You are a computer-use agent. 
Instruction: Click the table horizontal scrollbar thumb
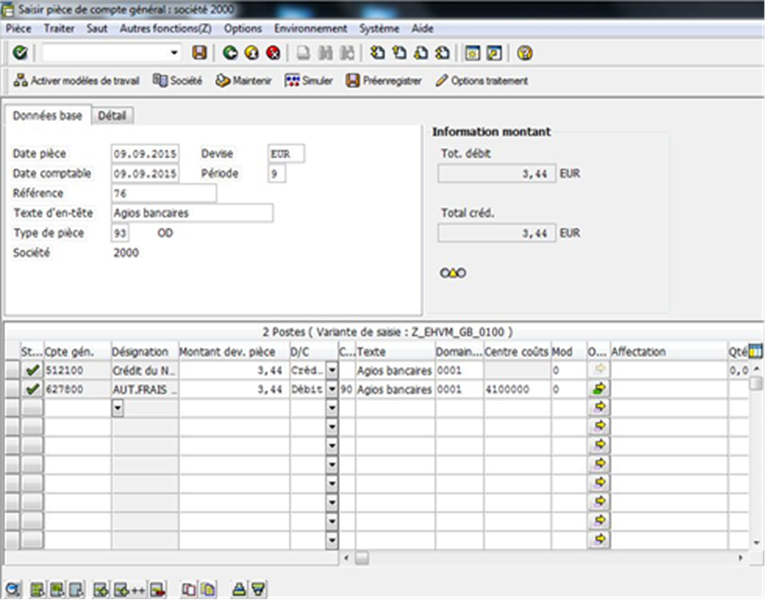362,558
